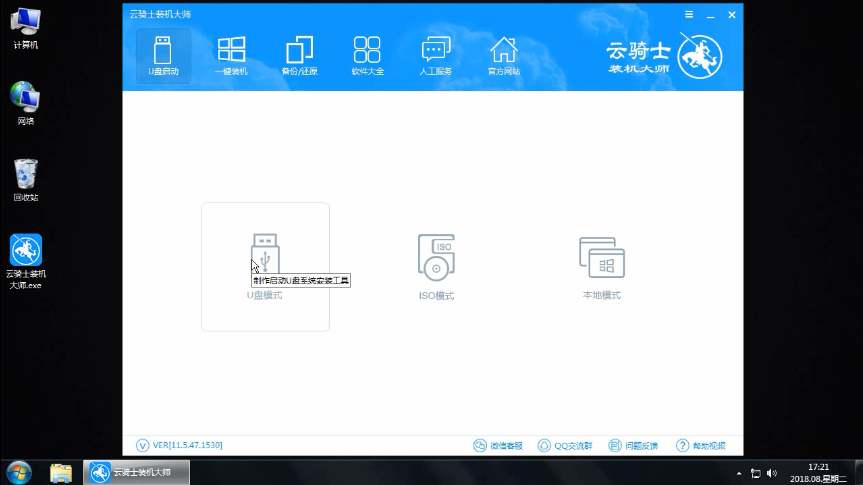The width and height of the screenshot is (863, 485).
Task: Open the U盘启动 tab
Action: [163, 56]
